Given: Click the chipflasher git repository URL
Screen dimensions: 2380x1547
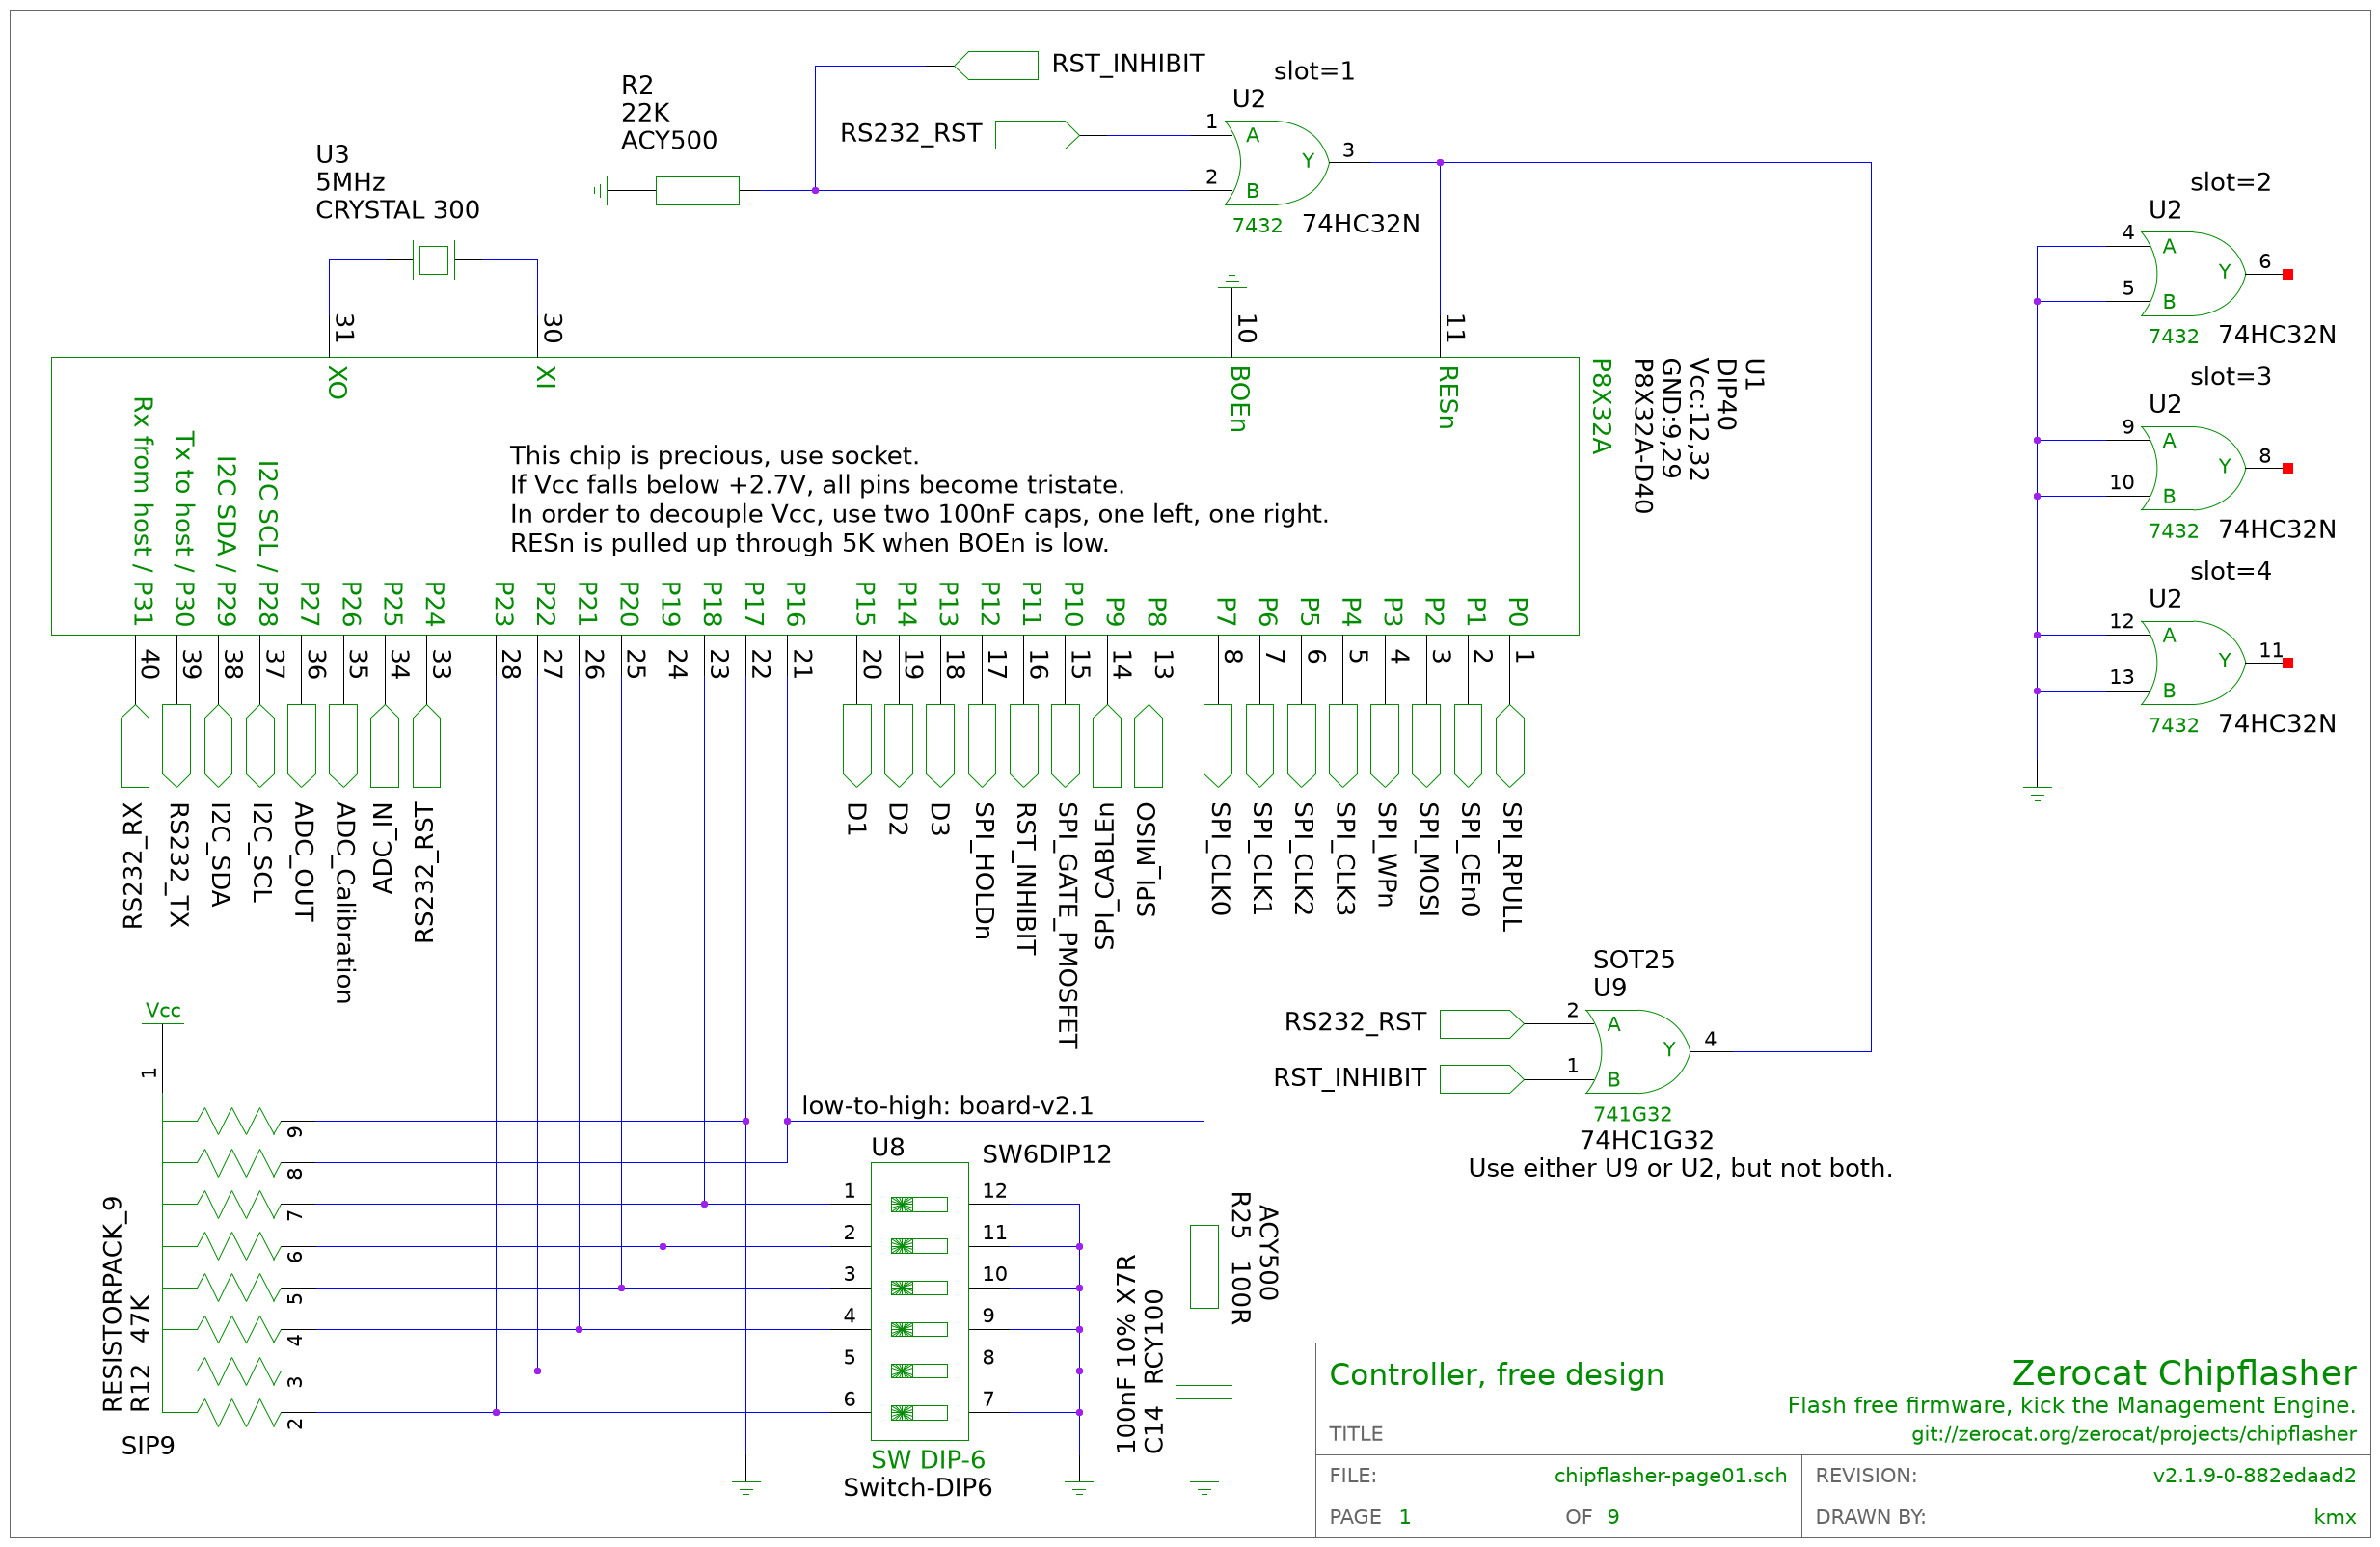Looking at the screenshot, I should (2134, 1434).
